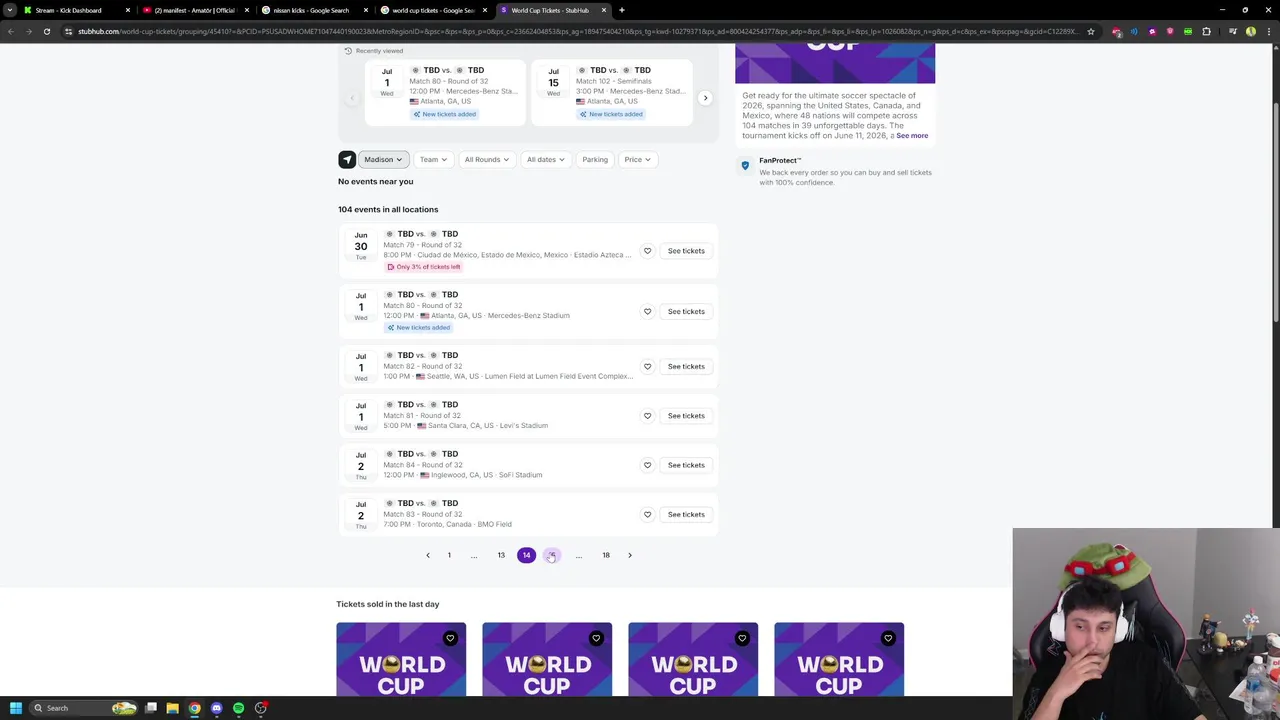
Task: Open Discord from the taskbar
Action: click(x=216, y=708)
